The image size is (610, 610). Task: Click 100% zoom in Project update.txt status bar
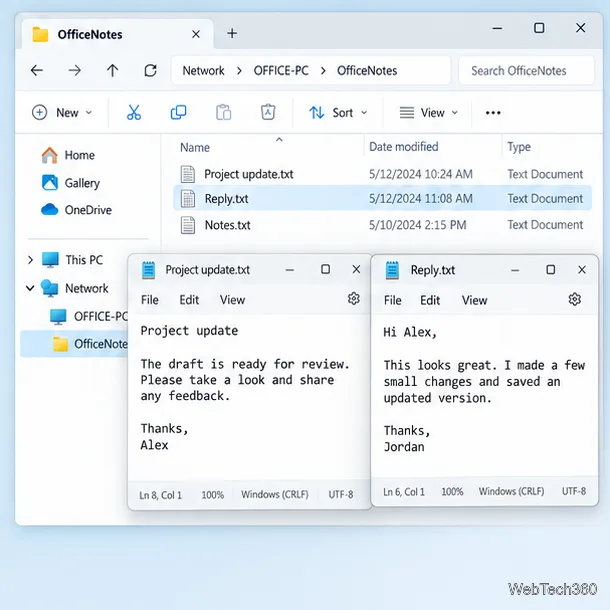[x=212, y=495]
